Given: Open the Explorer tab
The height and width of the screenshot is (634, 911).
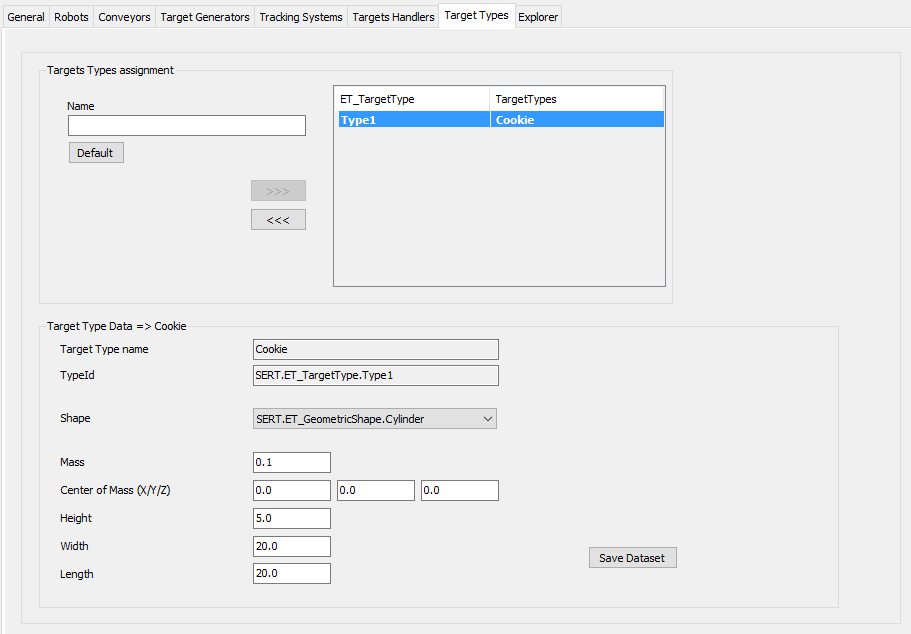Looking at the screenshot, I should pos(538,17).
